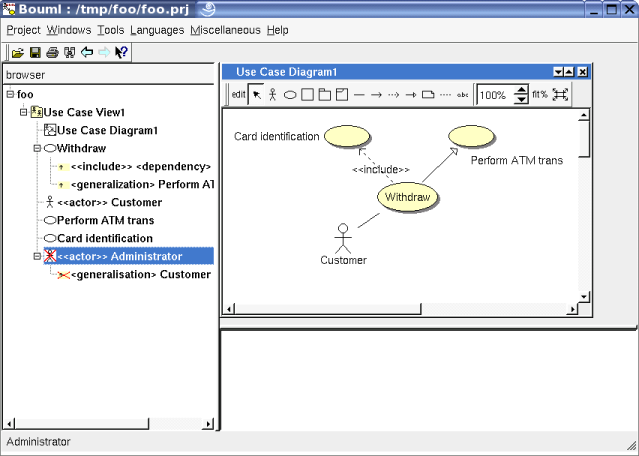639x456 pixels.
Task: Collapse the Administrator actor node
Action: 37,256
